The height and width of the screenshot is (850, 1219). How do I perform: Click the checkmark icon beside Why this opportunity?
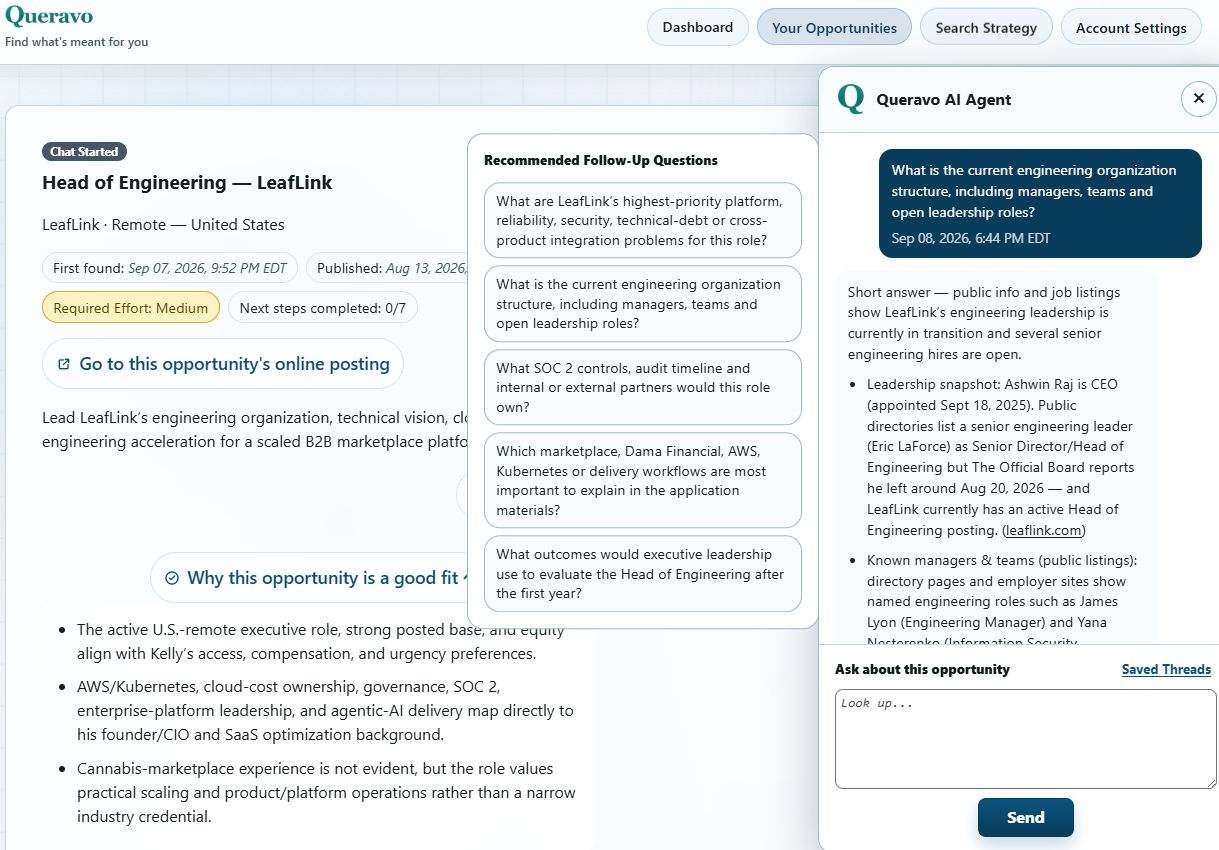tap(171, 578)
